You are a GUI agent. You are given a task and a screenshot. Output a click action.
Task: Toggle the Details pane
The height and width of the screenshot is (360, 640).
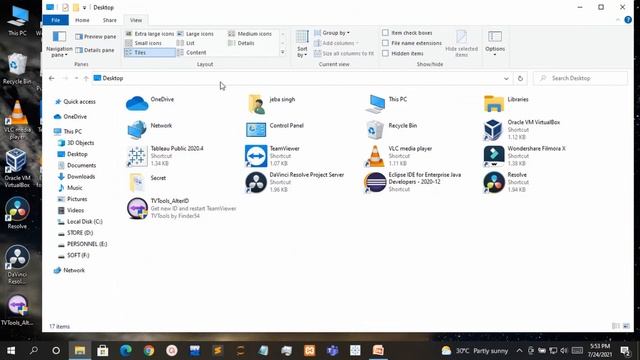[x=95, y=50]
